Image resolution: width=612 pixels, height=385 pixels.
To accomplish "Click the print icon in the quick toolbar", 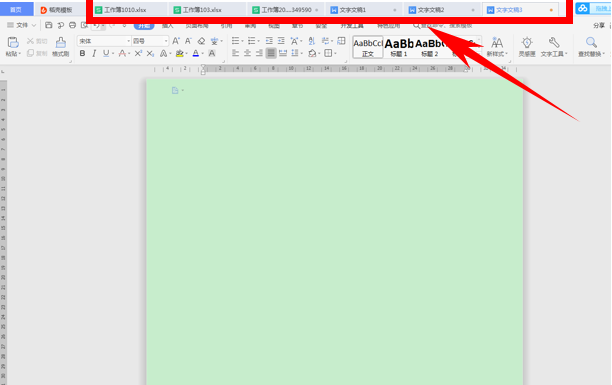I will pyautogui.click(x=72, y=25).
